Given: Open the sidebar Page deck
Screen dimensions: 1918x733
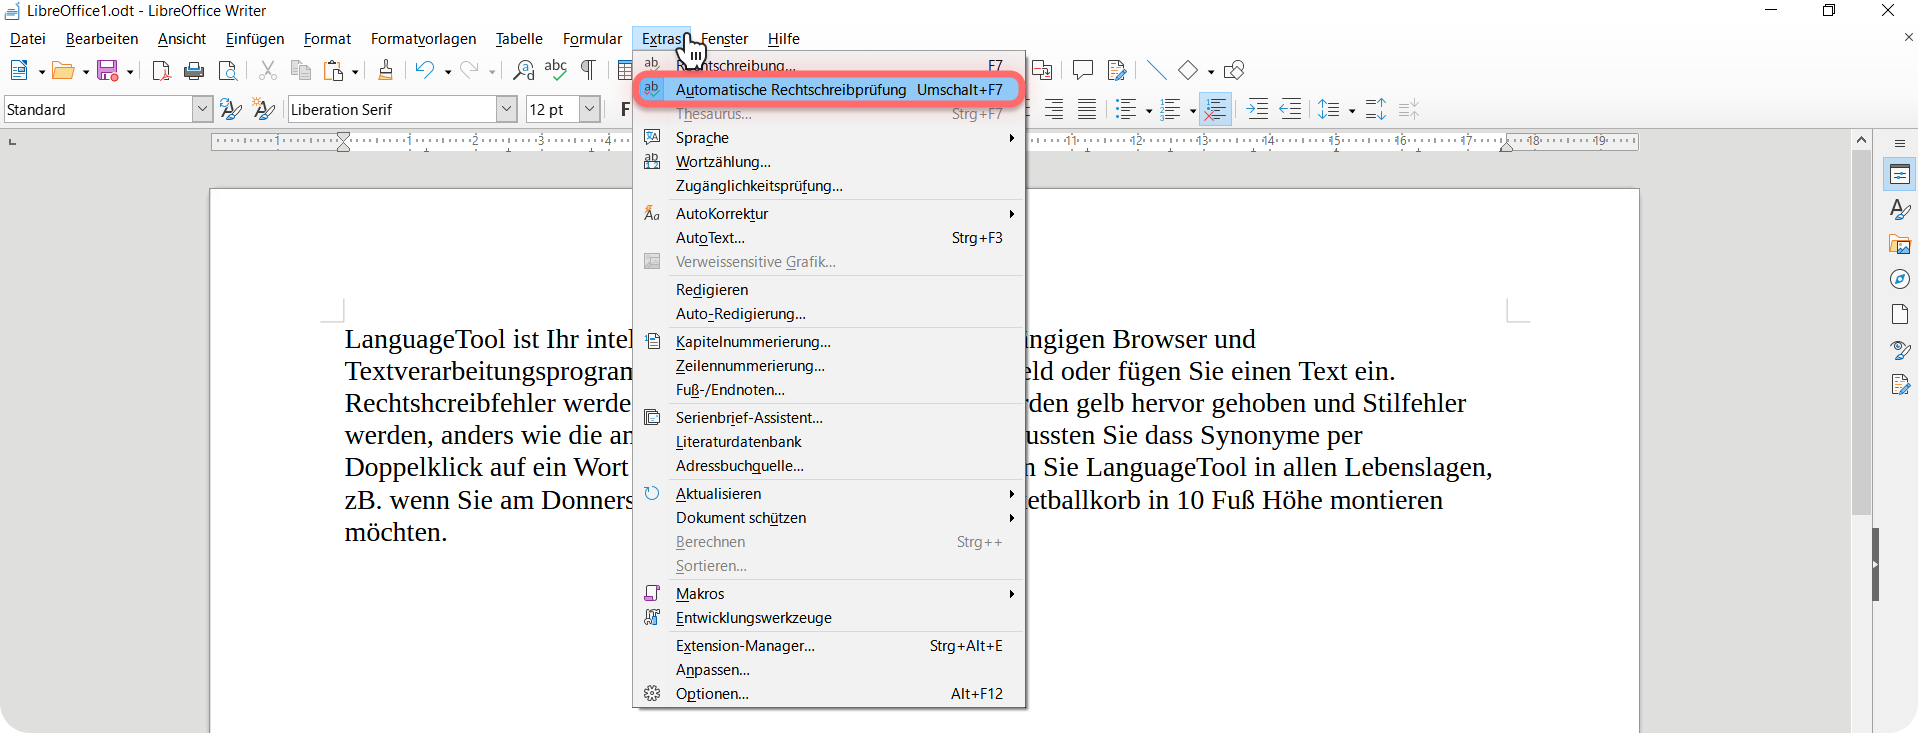Looking at the screenshot, I should (x=1900, y=315).
